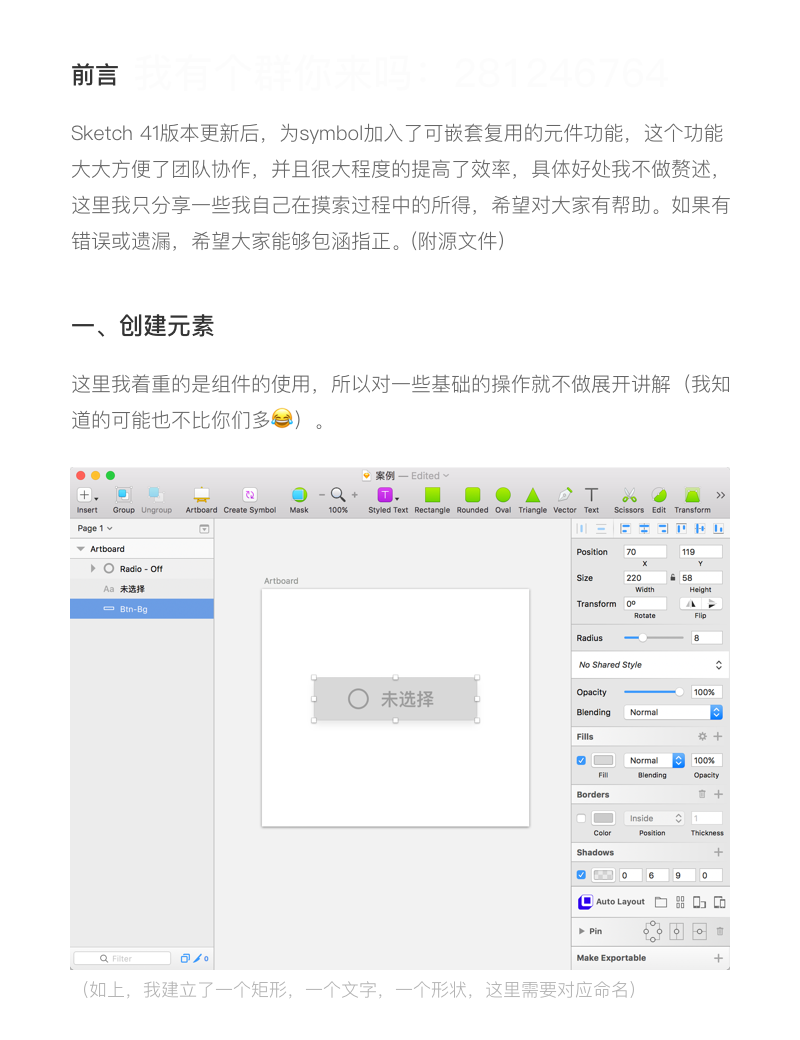
Task: Click the Transform tool icon
Action: [692, 495]
